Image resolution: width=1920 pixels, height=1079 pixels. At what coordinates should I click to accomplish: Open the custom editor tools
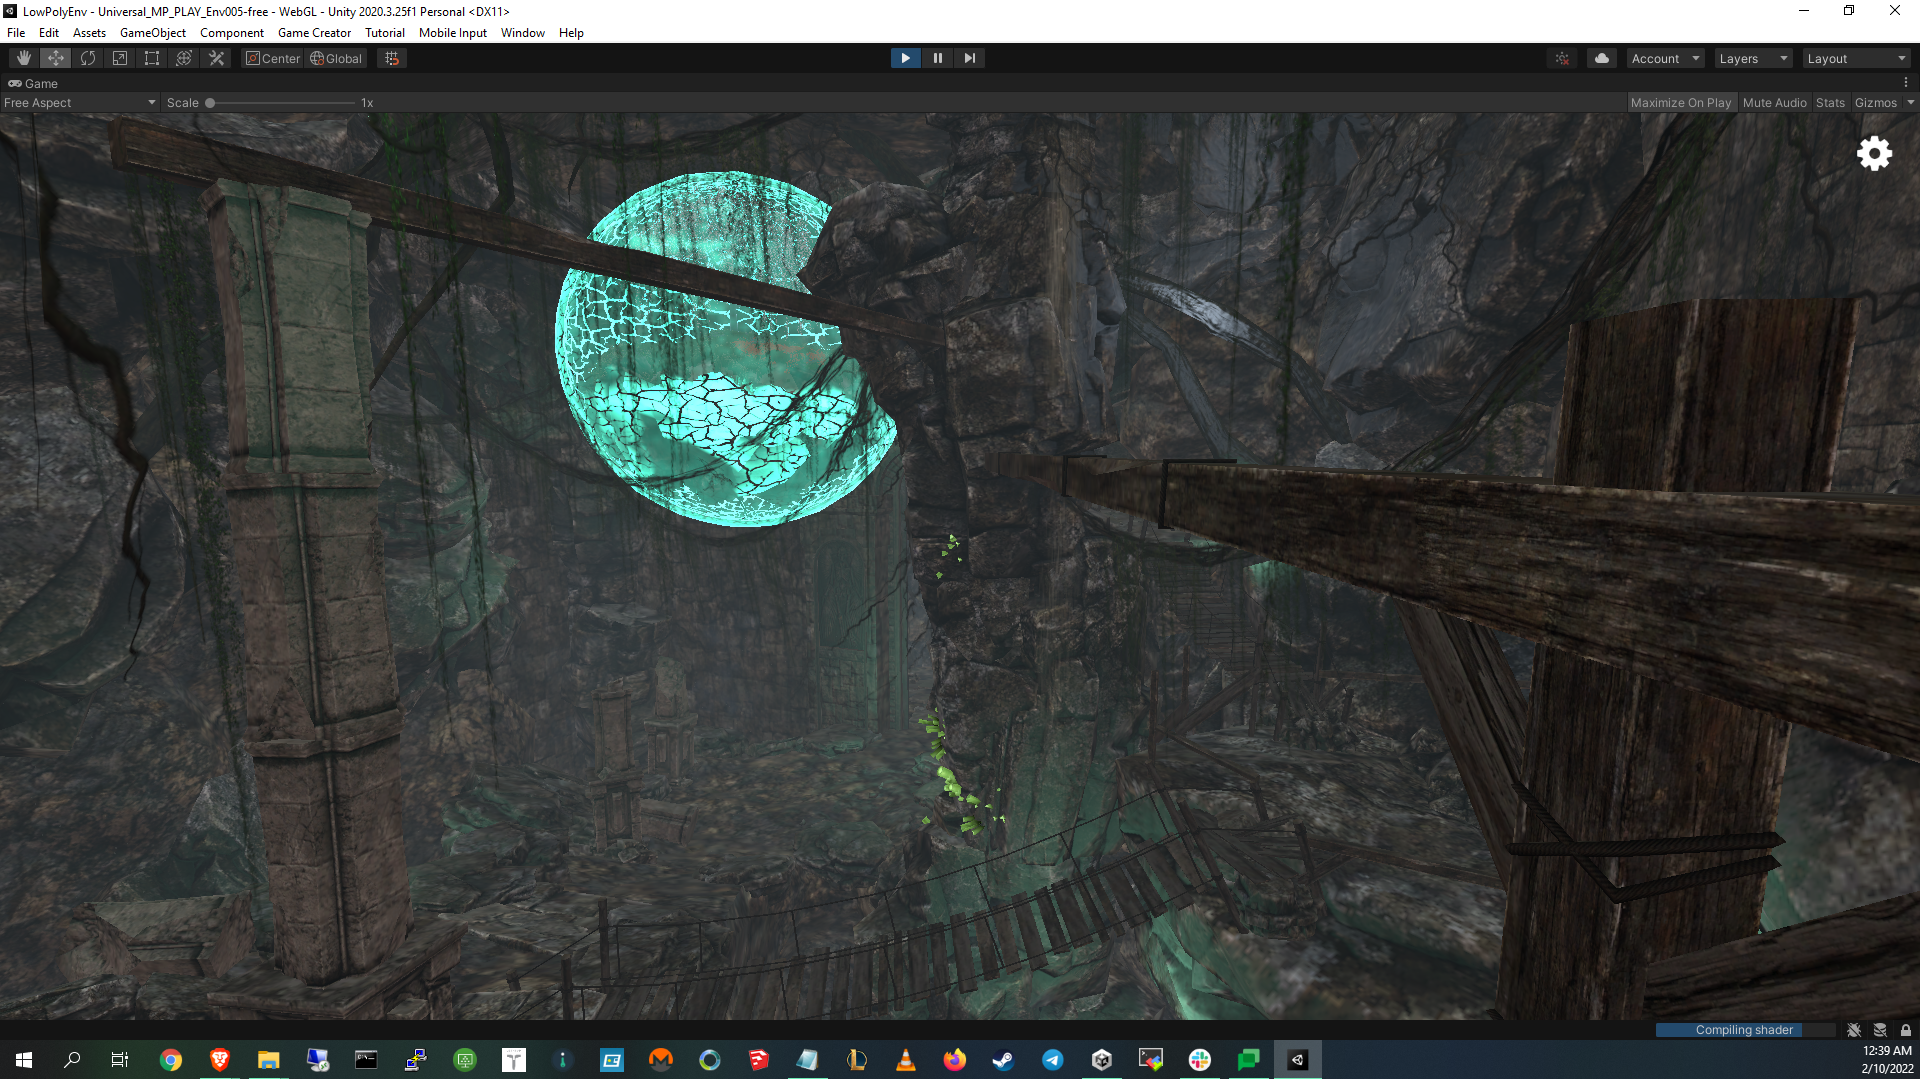pyautogui.click(x=216, y=58)
